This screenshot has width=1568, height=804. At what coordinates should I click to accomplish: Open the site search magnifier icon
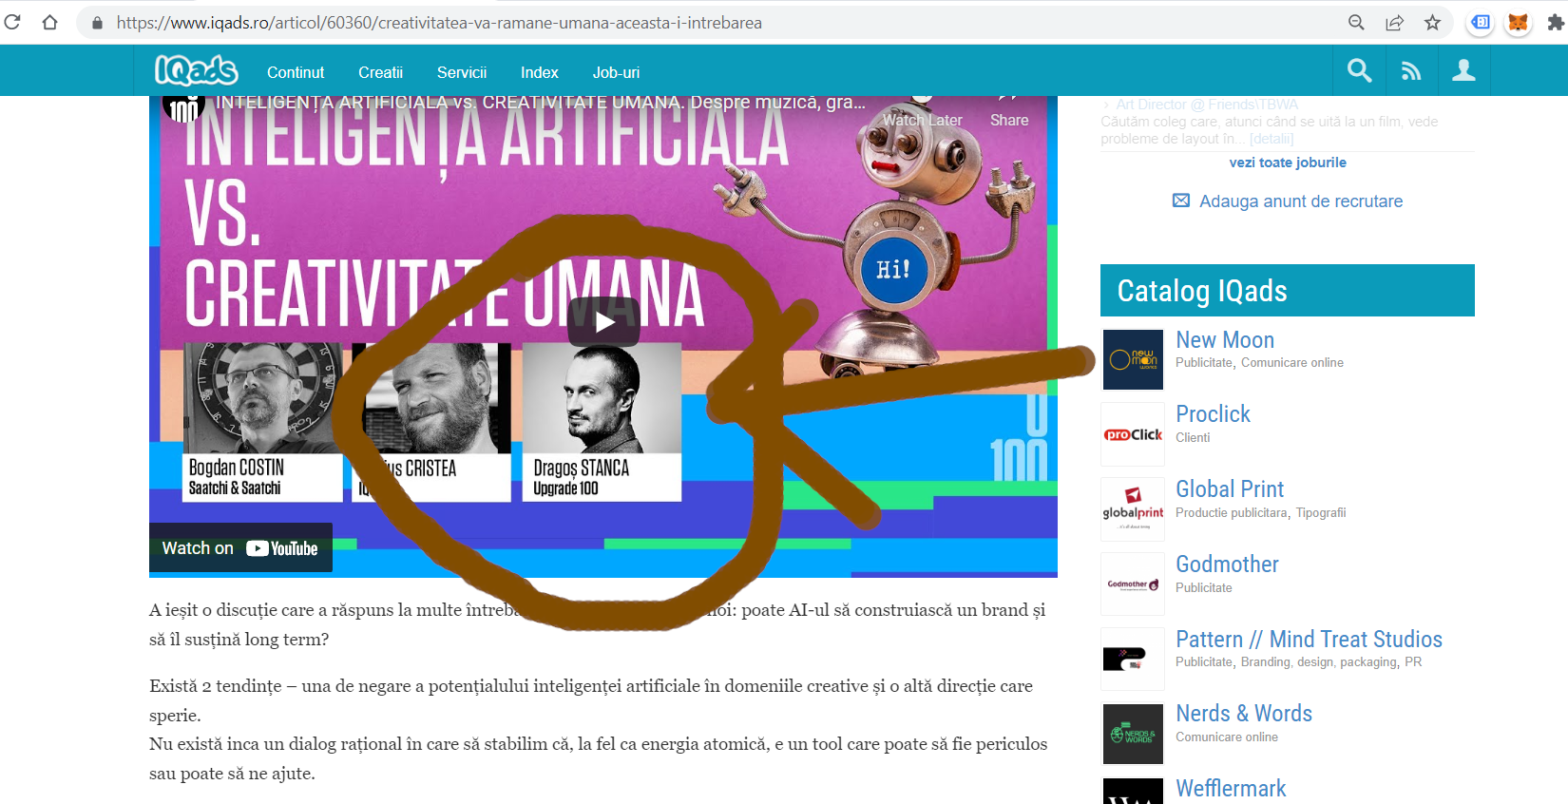(x=1359, y=70)
